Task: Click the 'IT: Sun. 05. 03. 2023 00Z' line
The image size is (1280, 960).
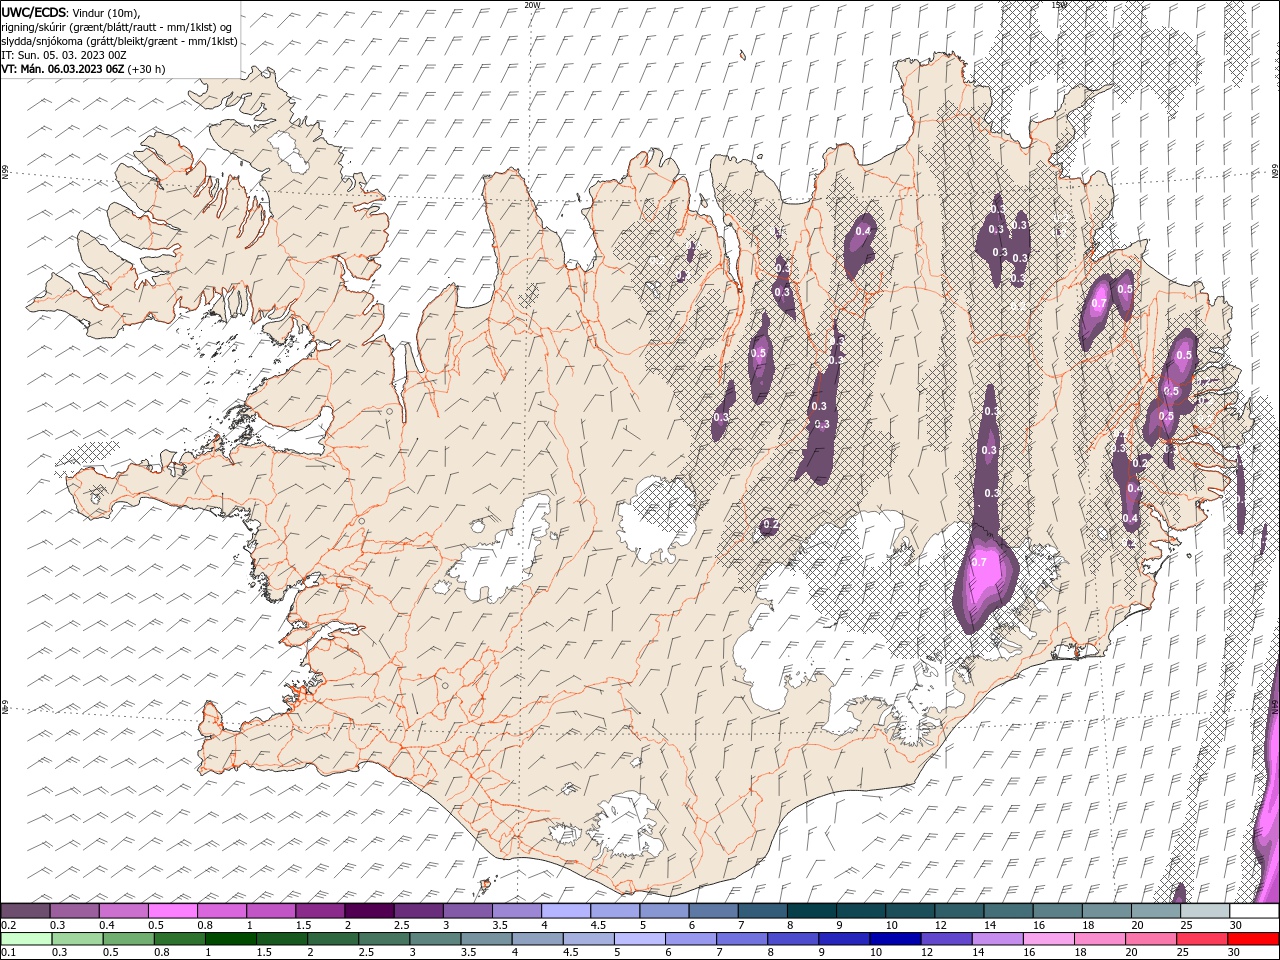Action: [63, 55]
